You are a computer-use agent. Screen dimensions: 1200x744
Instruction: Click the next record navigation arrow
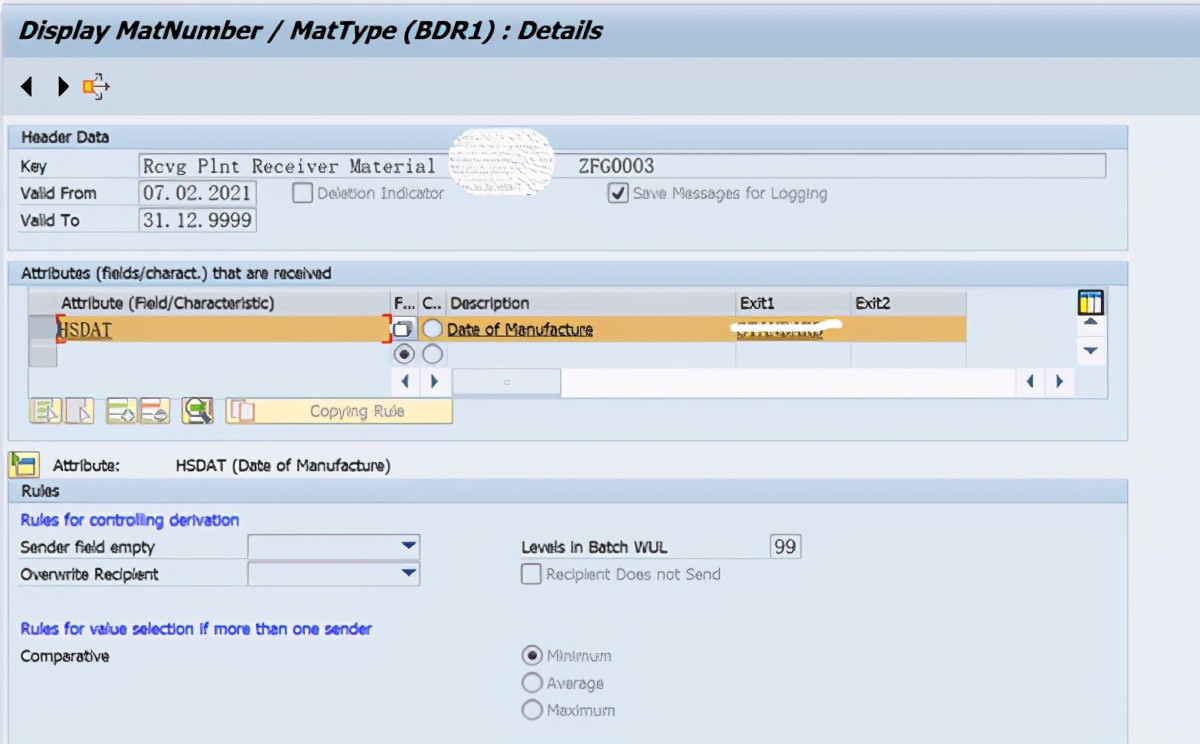pos(63,86)
